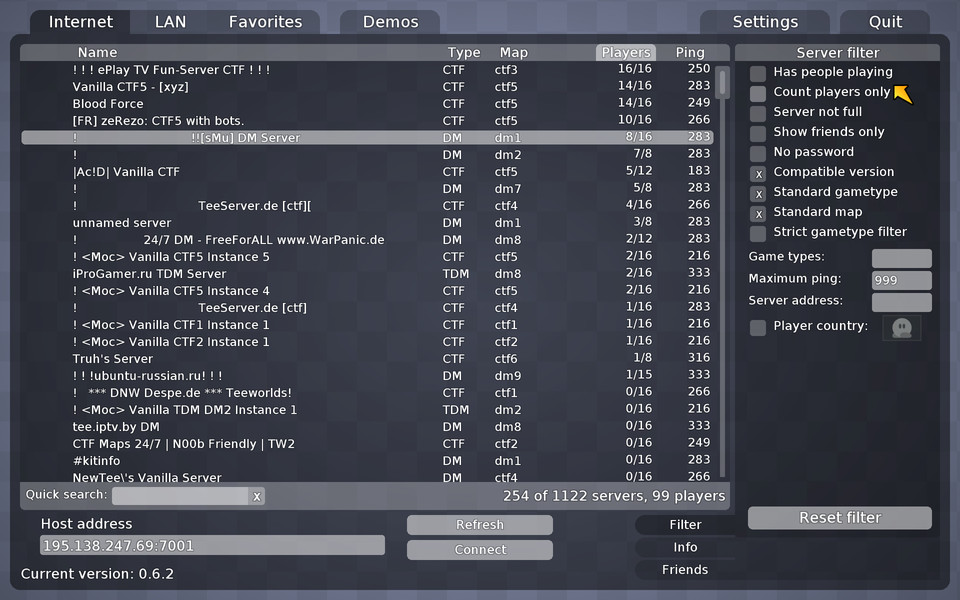Image resolution: width=960 pixels, height=600 pixels.
Task: Switch to the Internet tab
Action: [x=80, y=22]
